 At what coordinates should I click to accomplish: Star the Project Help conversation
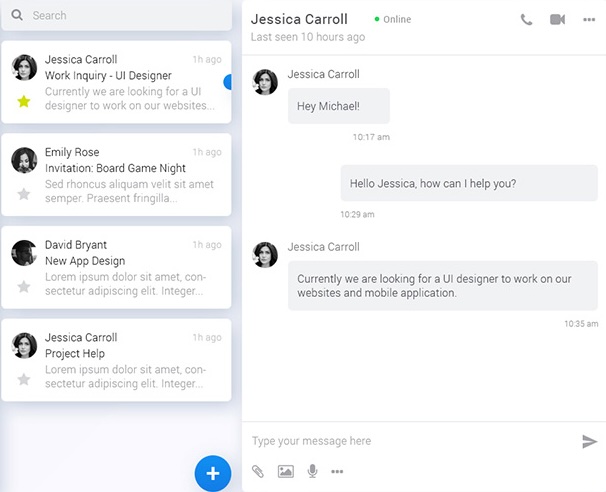pos(24,379)
